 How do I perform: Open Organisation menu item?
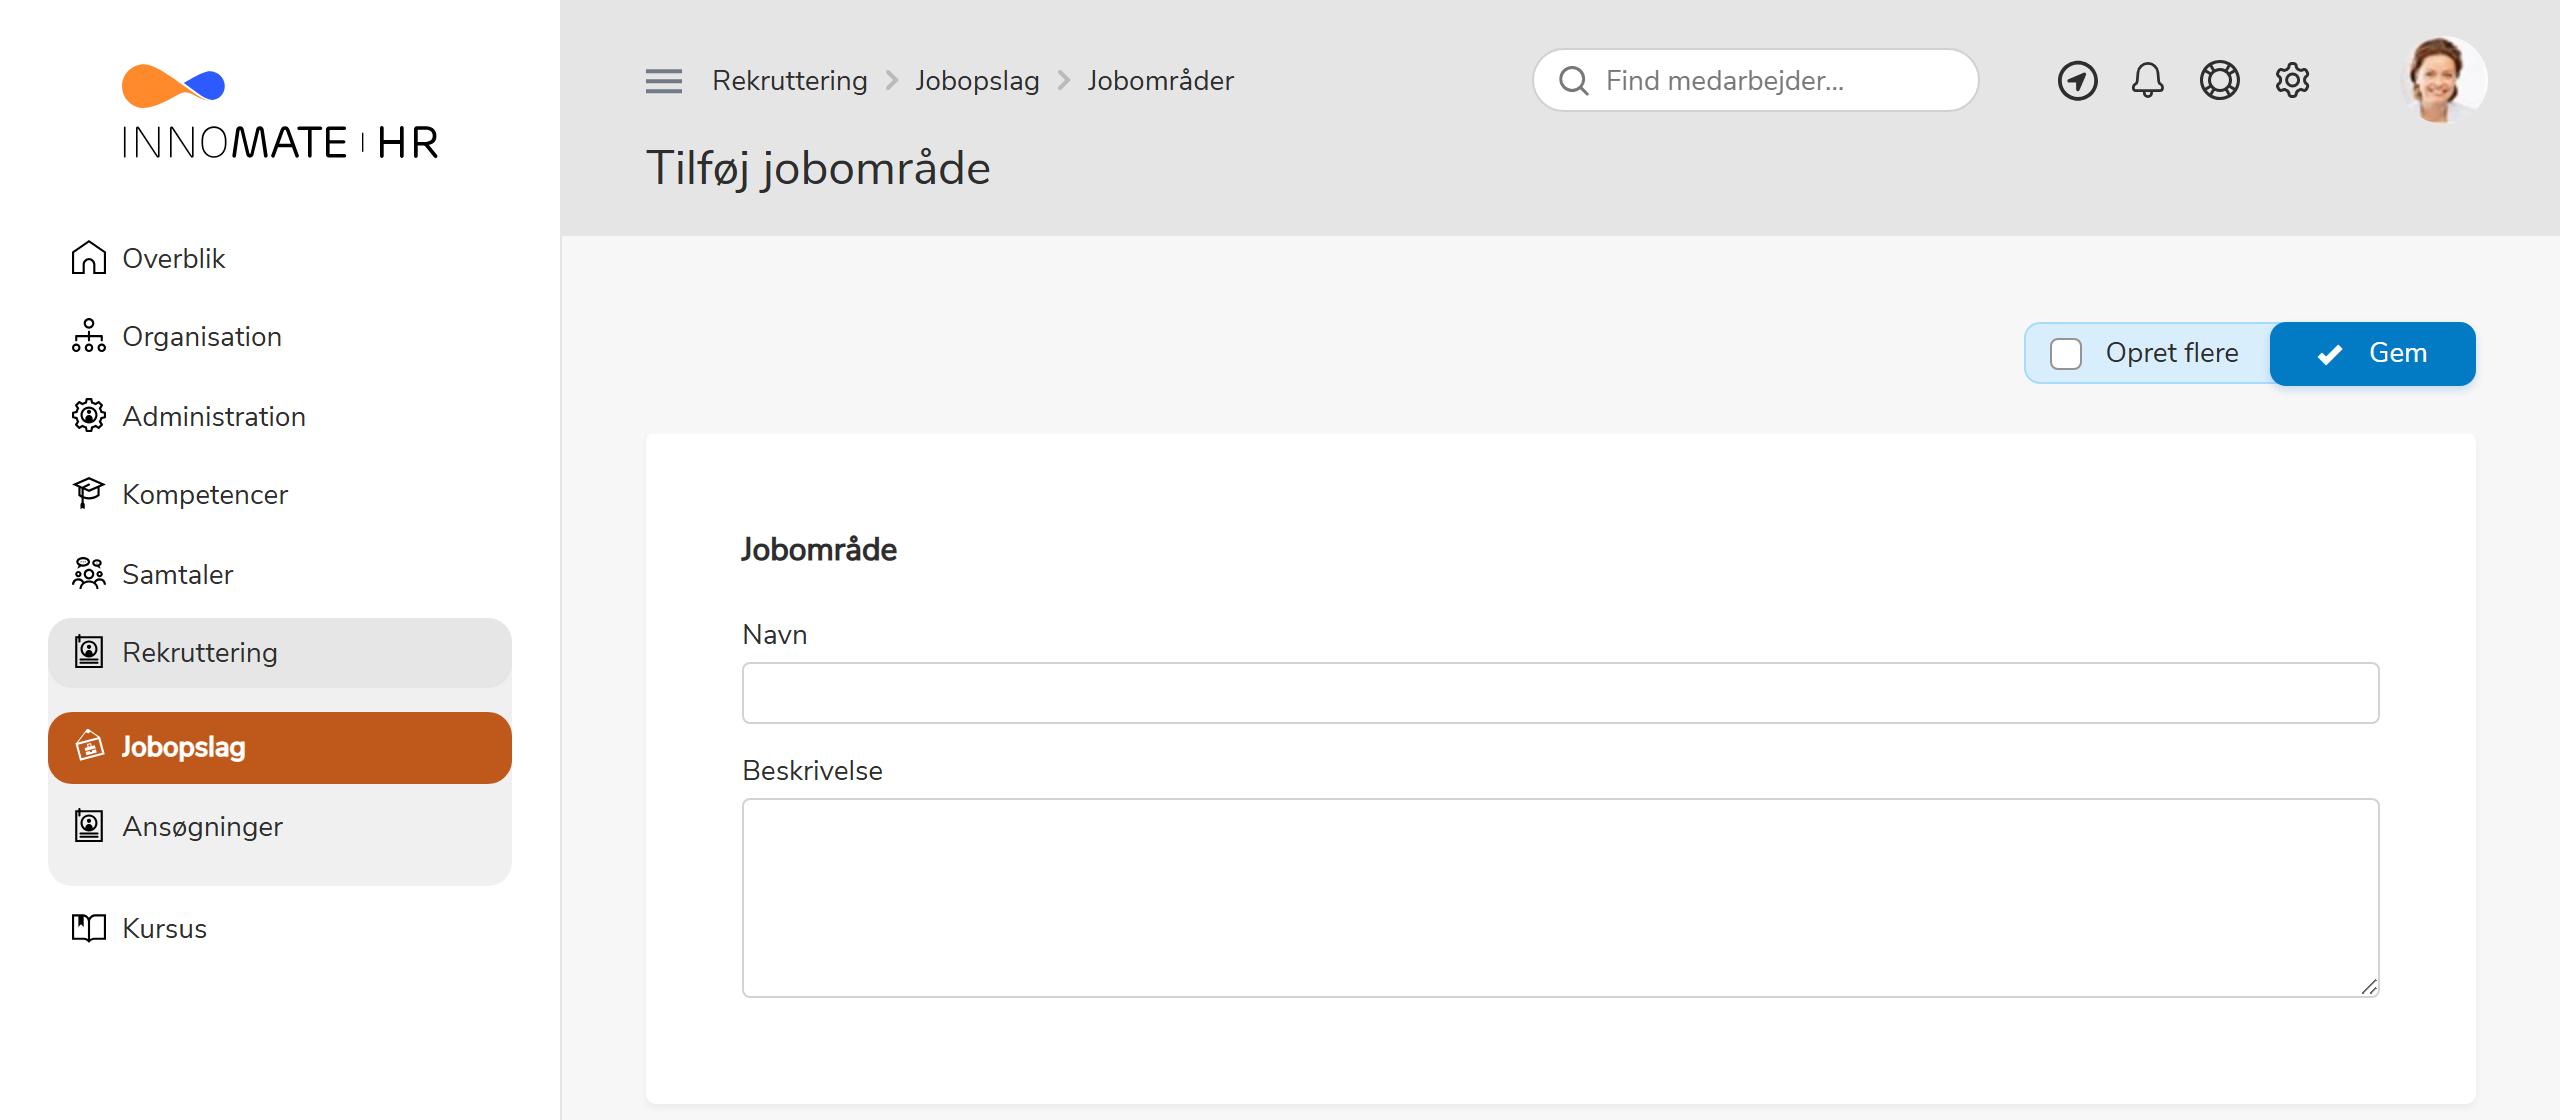(280, 336)
